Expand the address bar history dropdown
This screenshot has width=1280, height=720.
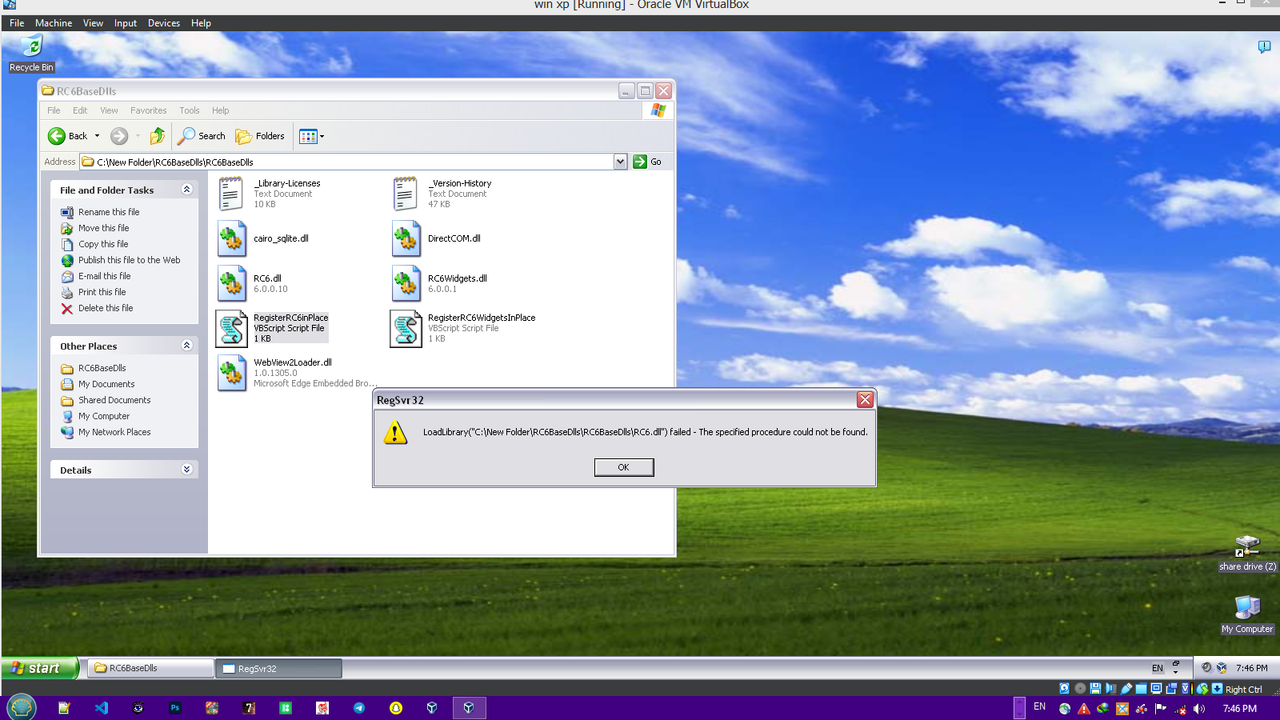point(619,161)
